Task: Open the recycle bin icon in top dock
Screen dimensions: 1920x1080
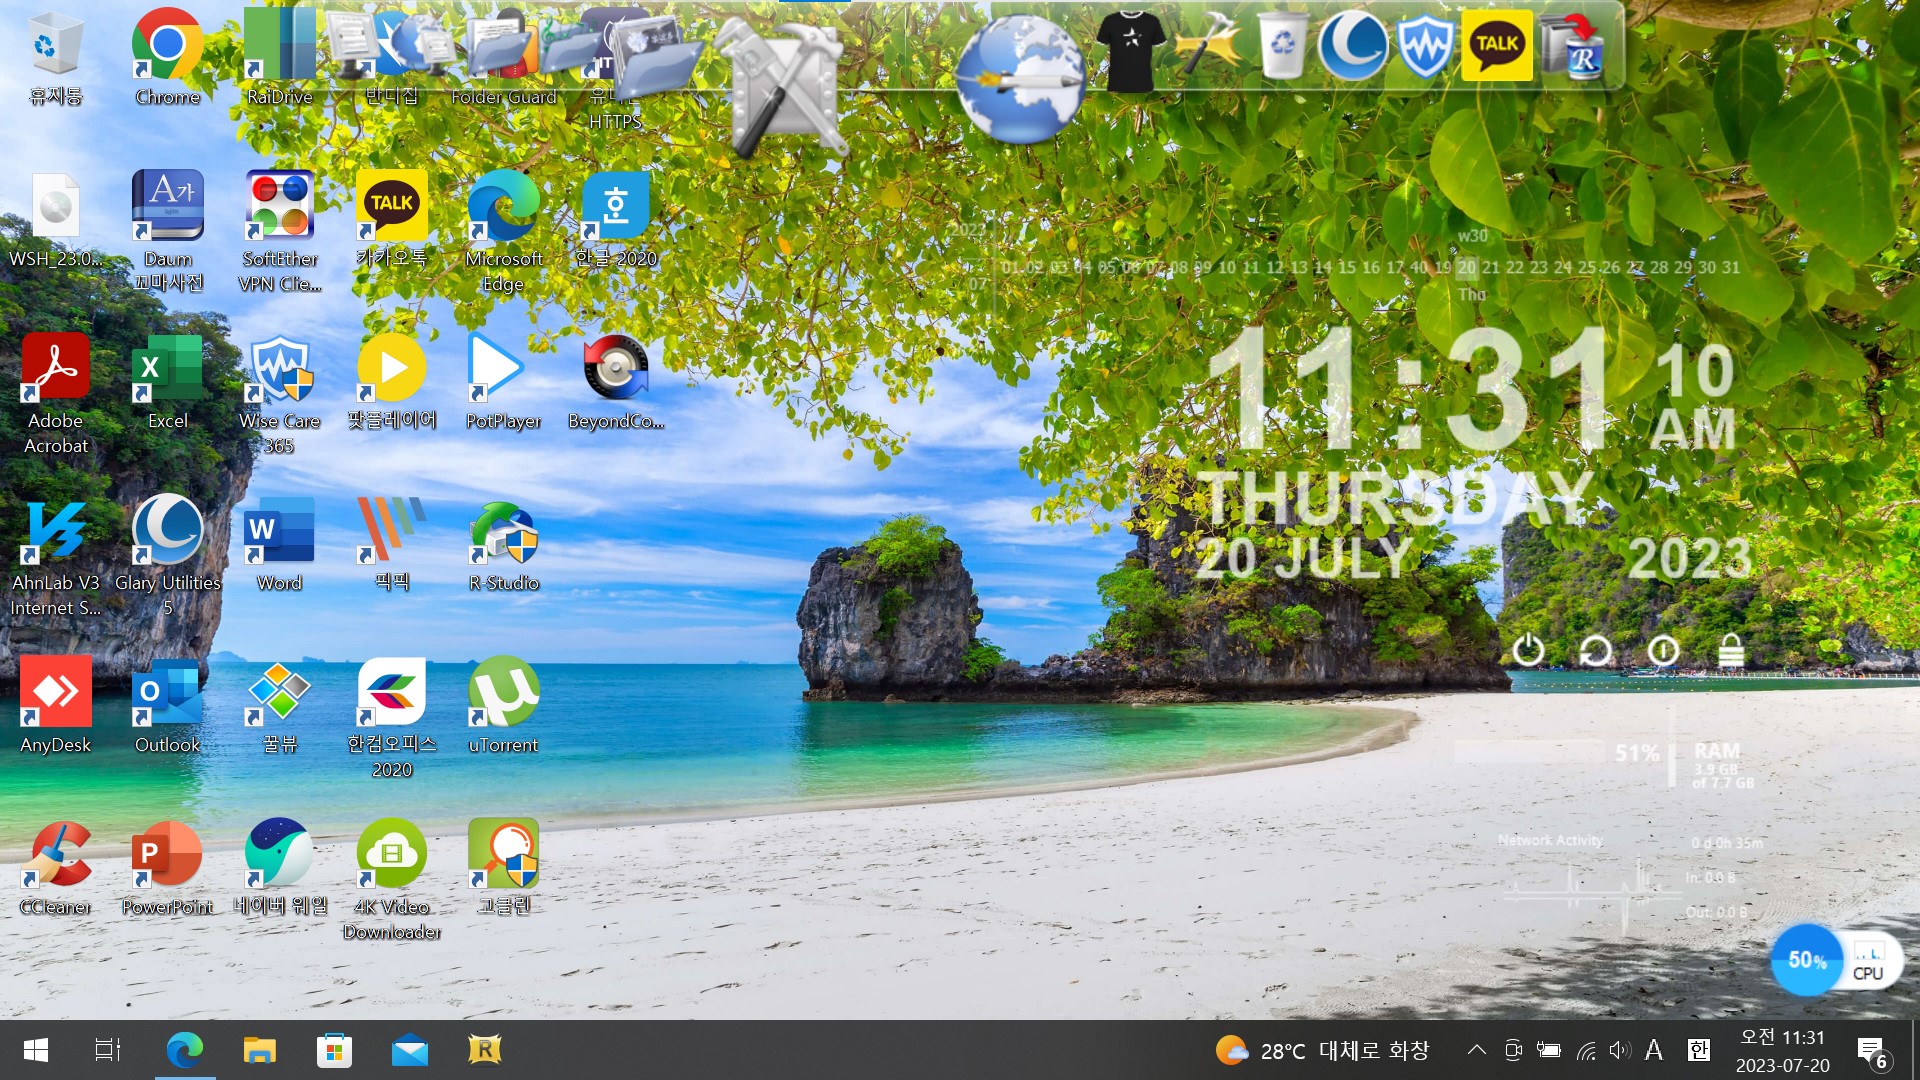Action: 1282,44
